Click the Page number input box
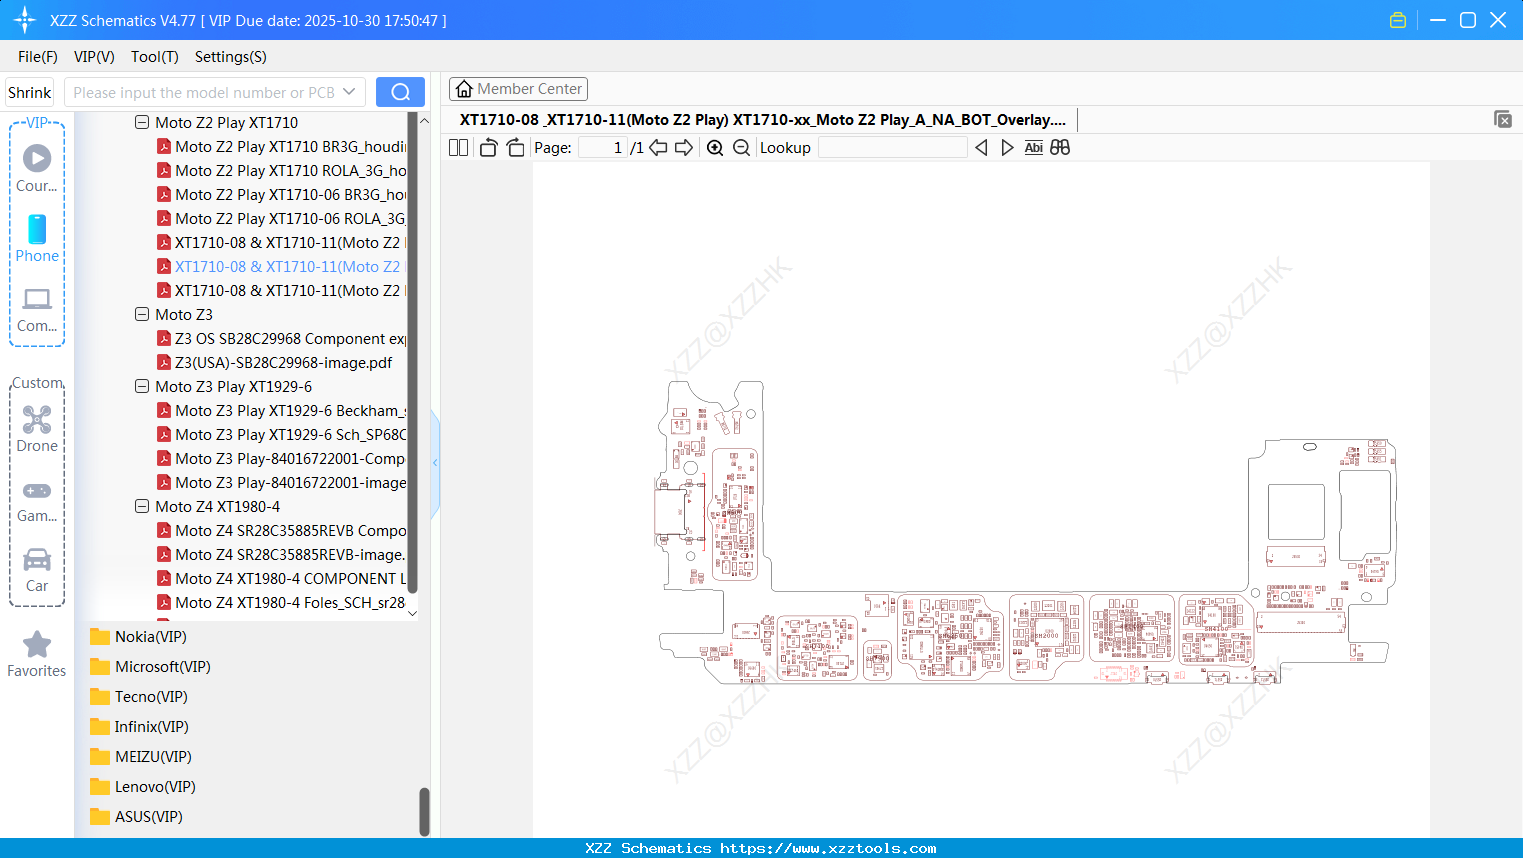 603,147
